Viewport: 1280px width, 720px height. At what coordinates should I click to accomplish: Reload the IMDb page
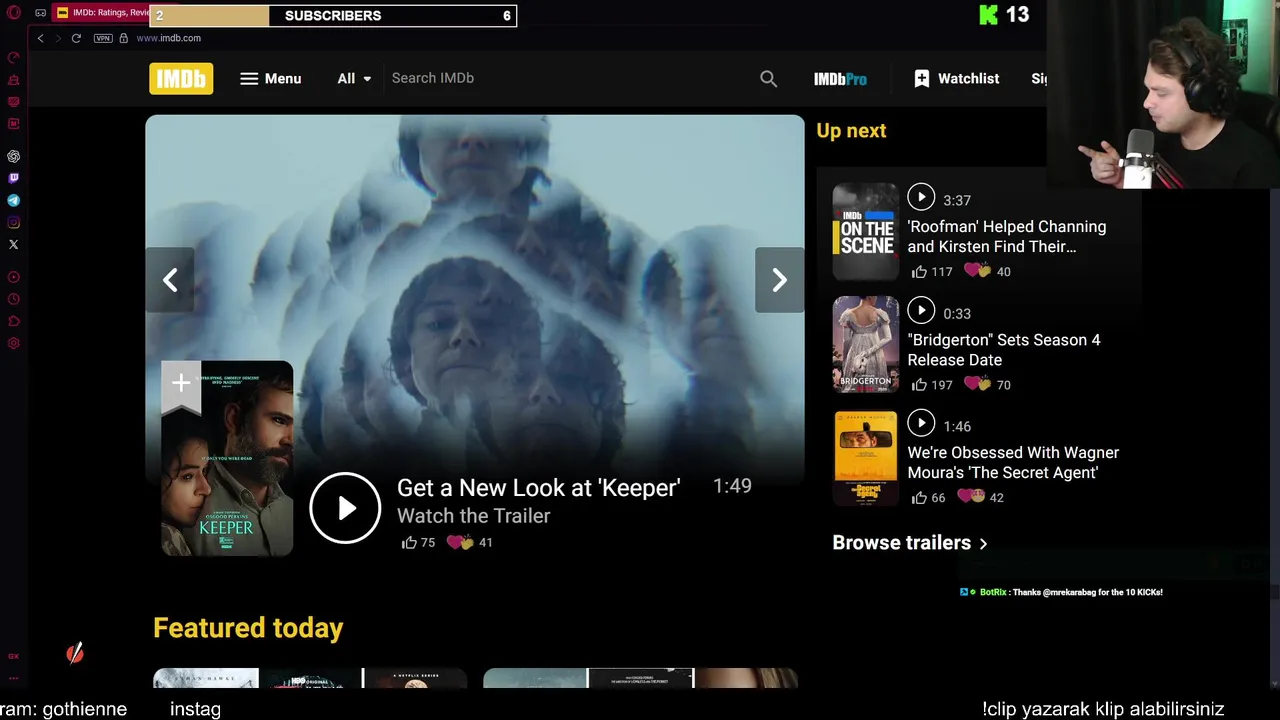76,38
